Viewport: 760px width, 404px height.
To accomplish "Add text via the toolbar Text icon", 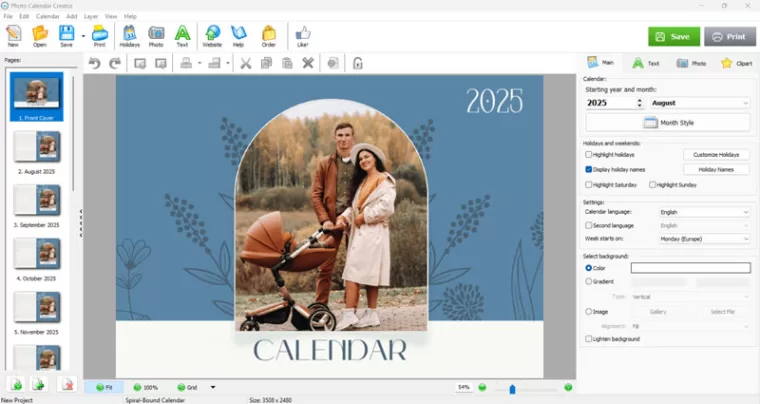I will [x=182, y=36].
